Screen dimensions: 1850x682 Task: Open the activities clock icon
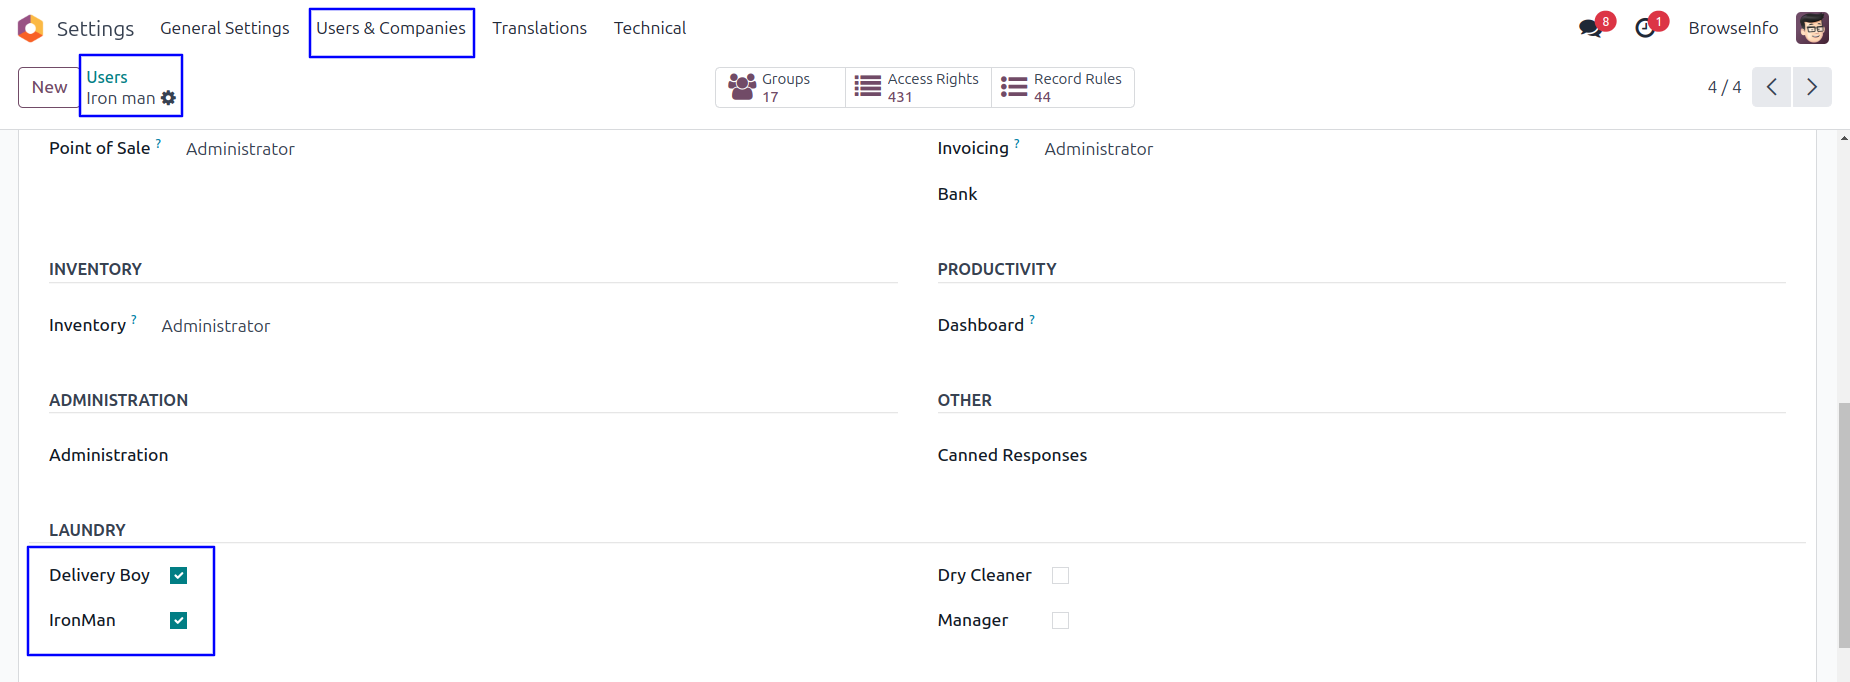(x=1645, y=28)
